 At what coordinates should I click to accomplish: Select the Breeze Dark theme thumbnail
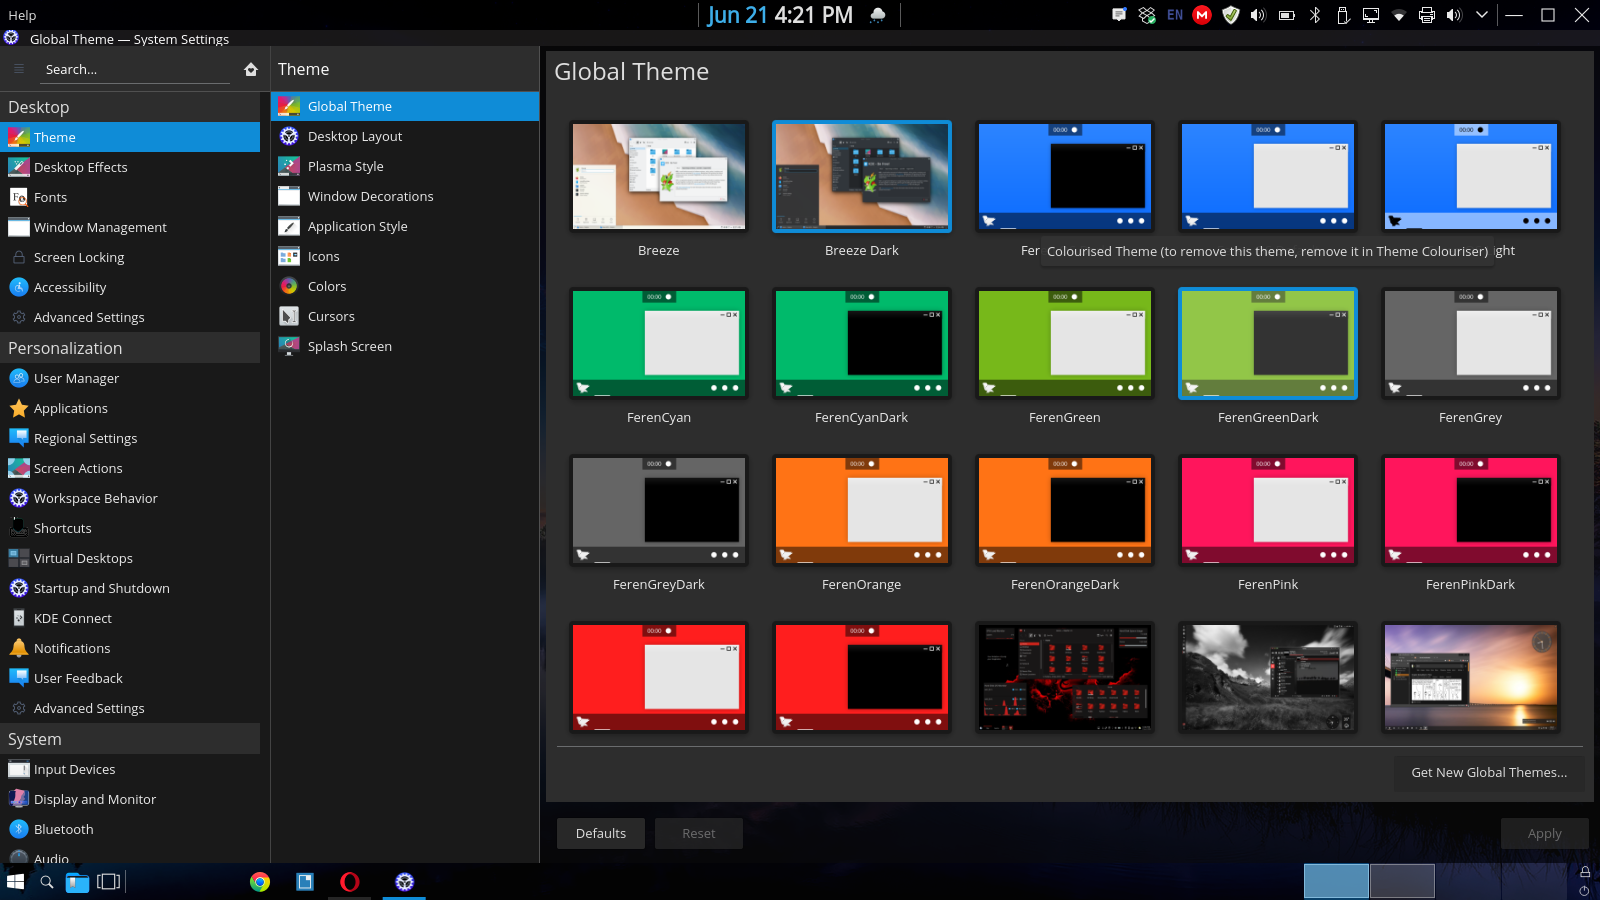862,176
